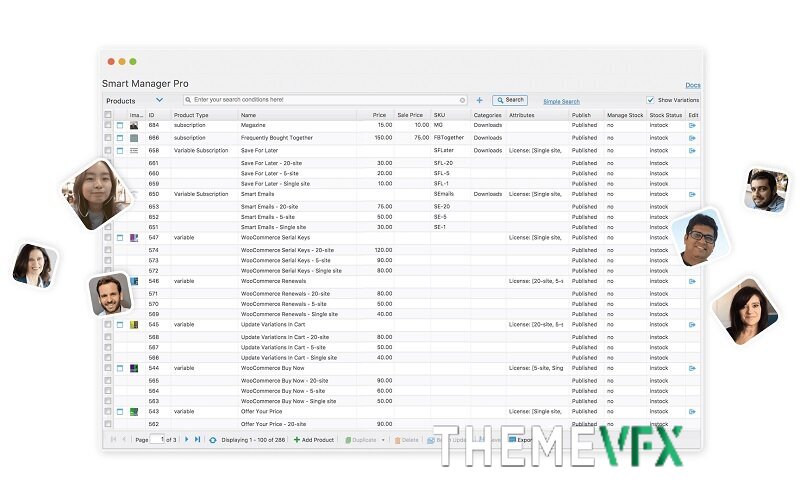Select the SKU cell SFL-20

pos(443,163)
